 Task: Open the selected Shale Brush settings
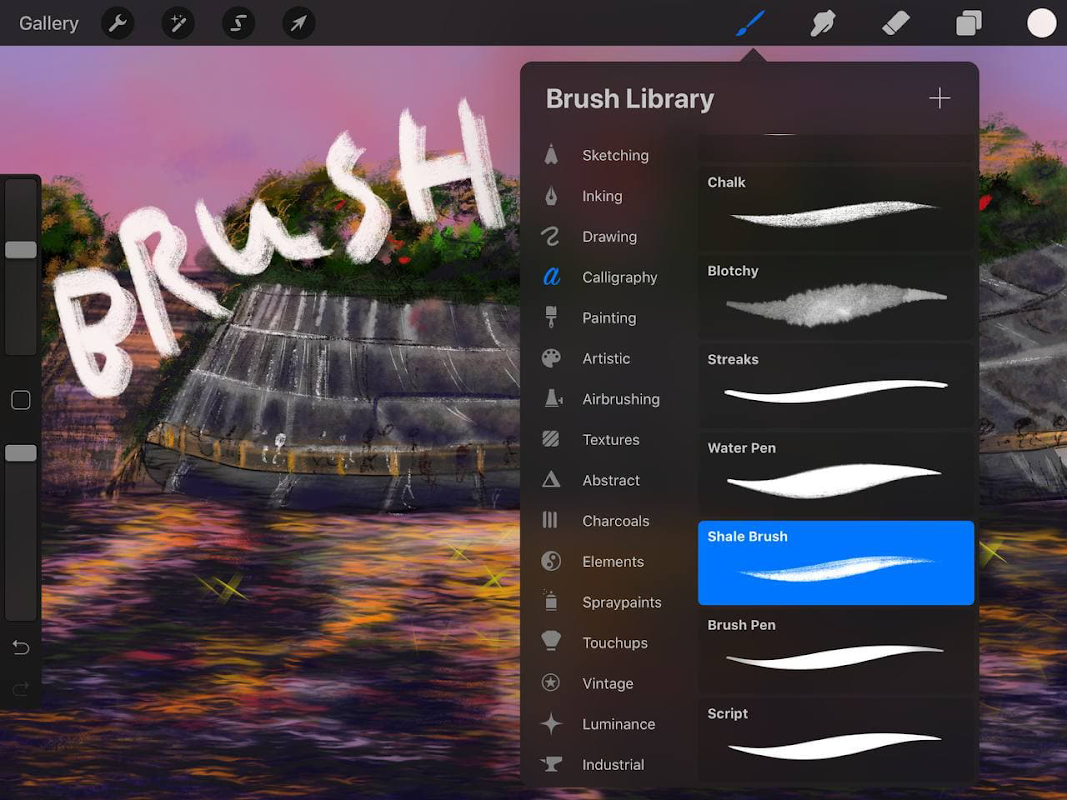click(x=836, y=563)
